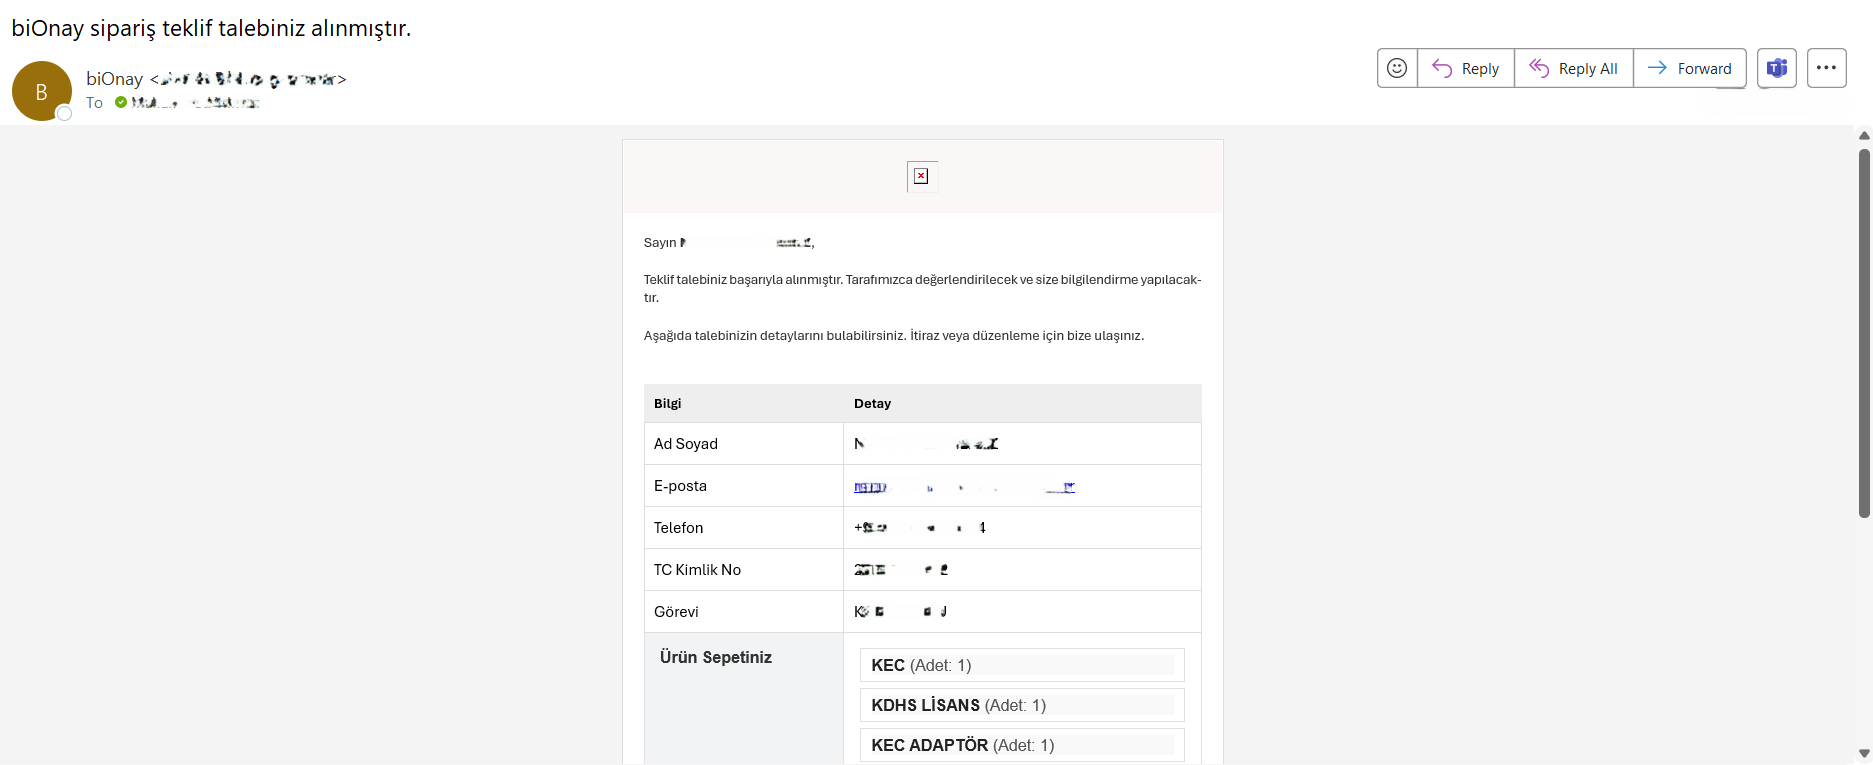Click the green presence check icon

click(x=121, y=102)
